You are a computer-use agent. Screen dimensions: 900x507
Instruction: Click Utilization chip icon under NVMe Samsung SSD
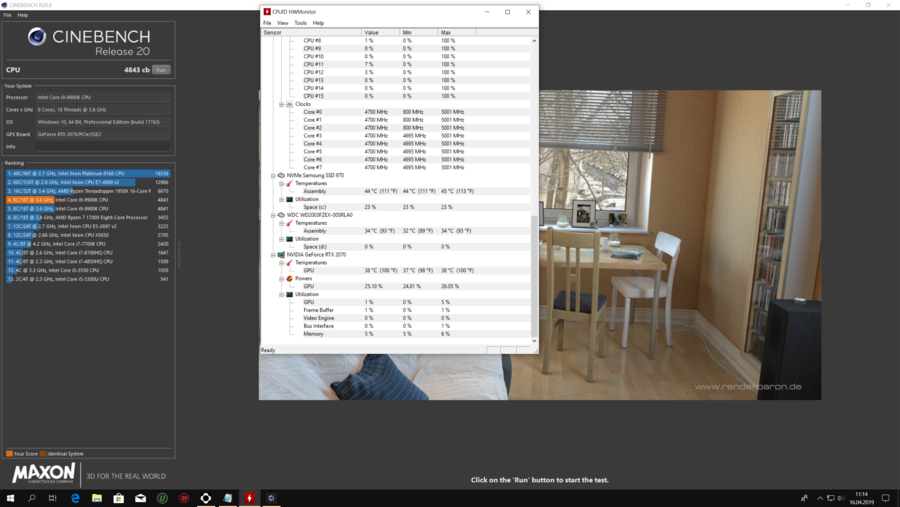tap(290, 199)
